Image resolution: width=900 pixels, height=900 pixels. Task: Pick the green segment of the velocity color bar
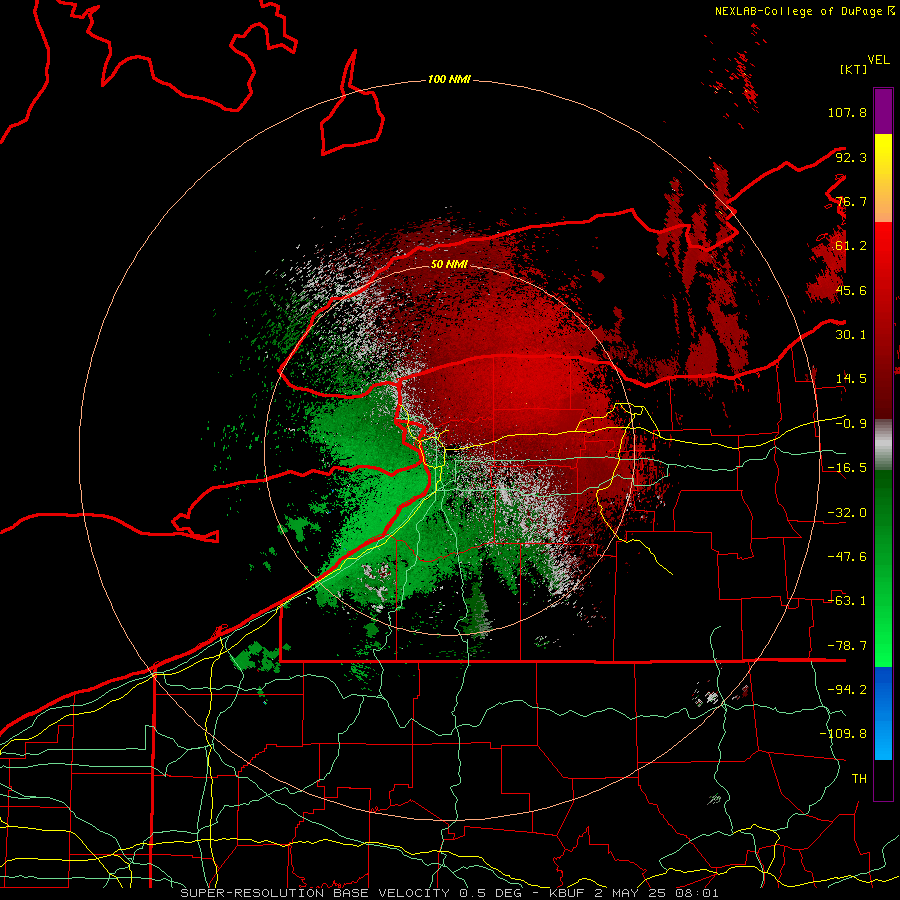883,569
